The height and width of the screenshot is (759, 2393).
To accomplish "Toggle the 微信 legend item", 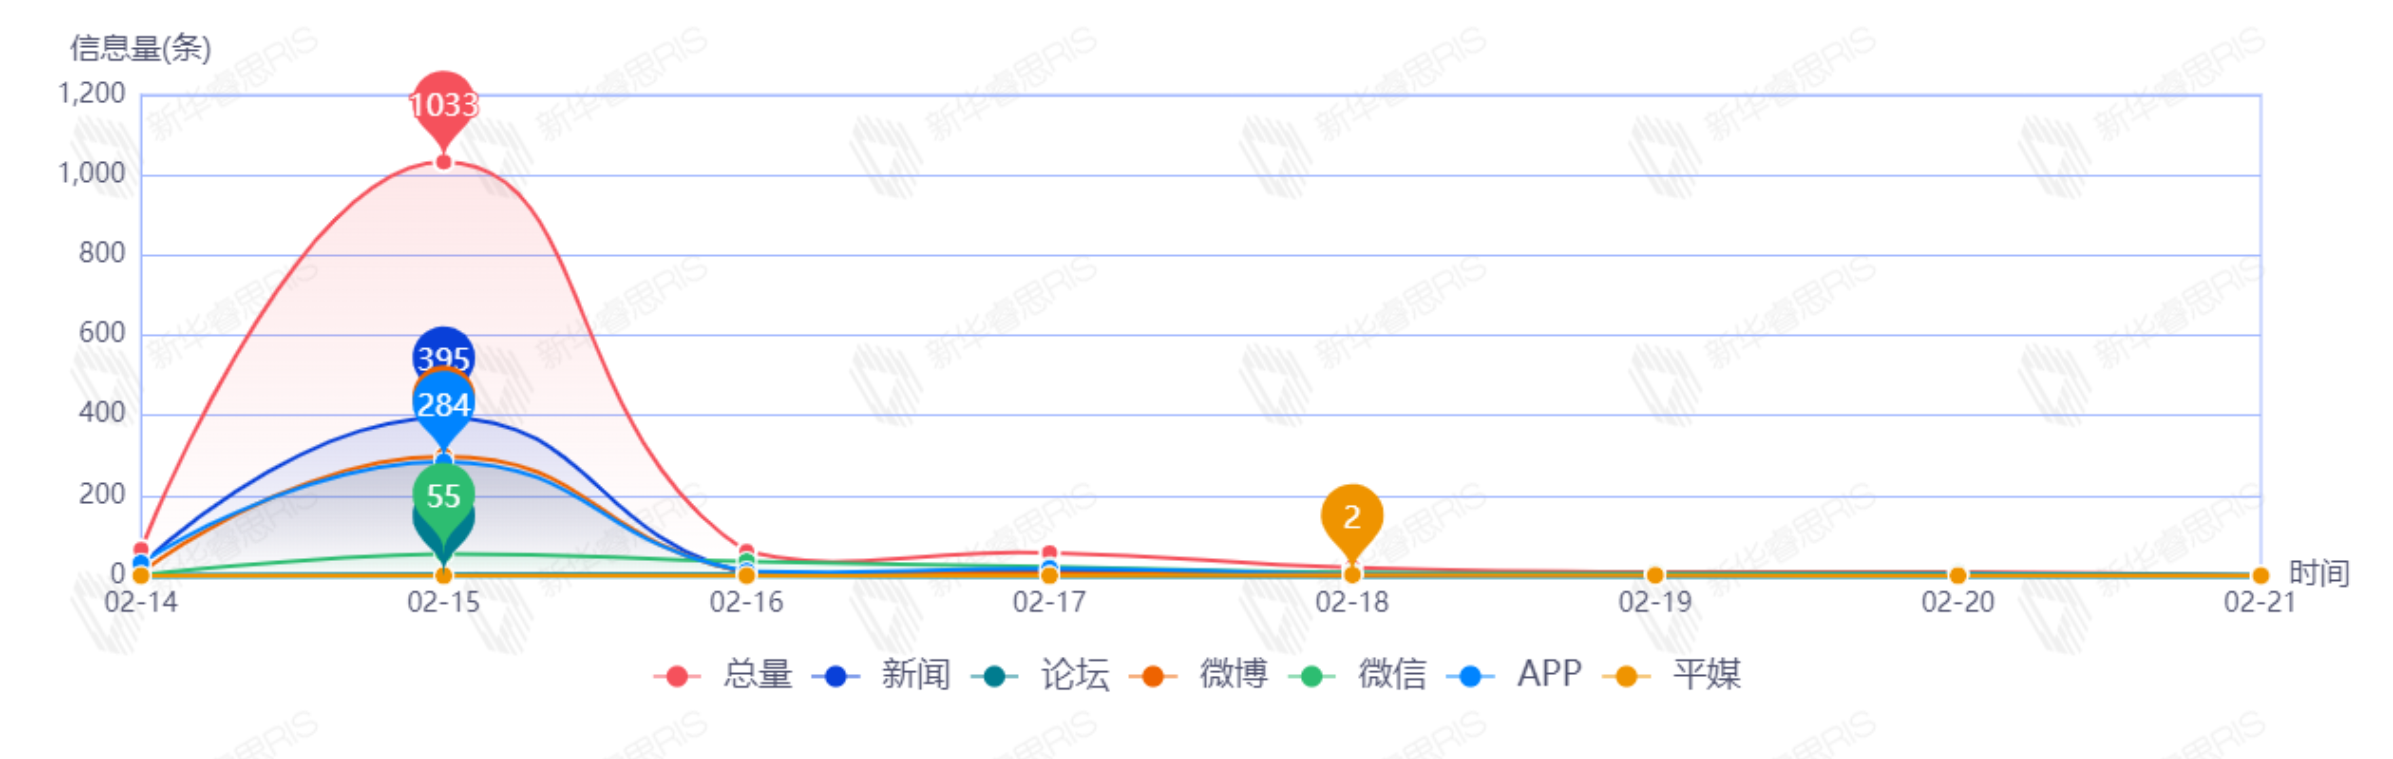I will pos(1358,675).
